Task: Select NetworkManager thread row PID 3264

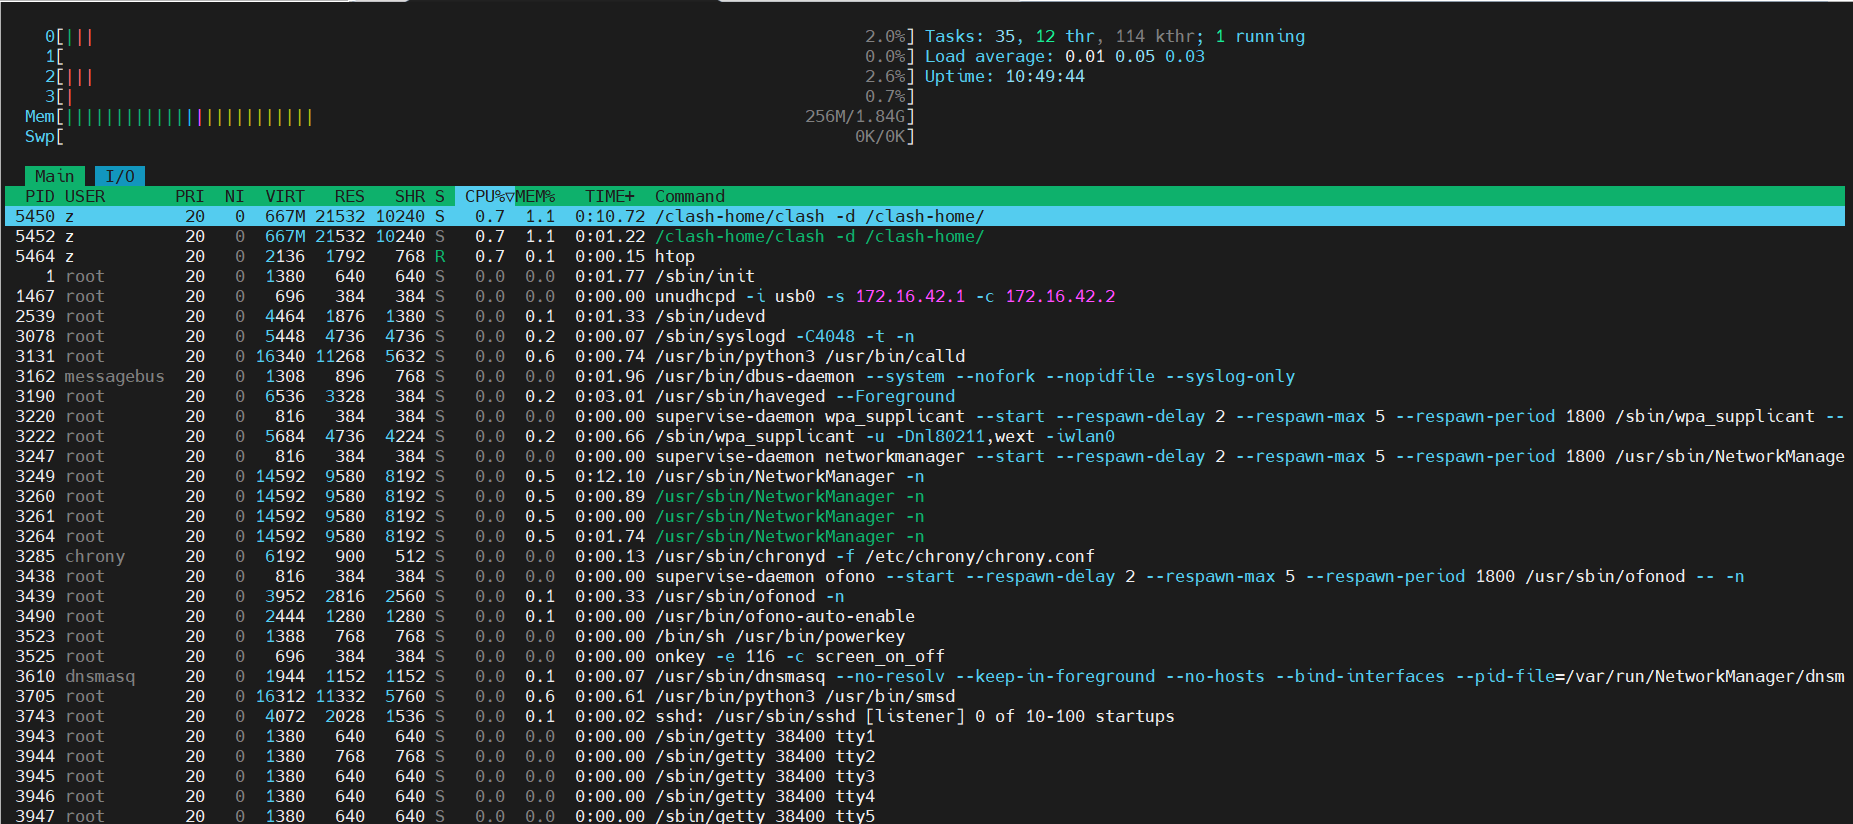Action: pos(925,536)
